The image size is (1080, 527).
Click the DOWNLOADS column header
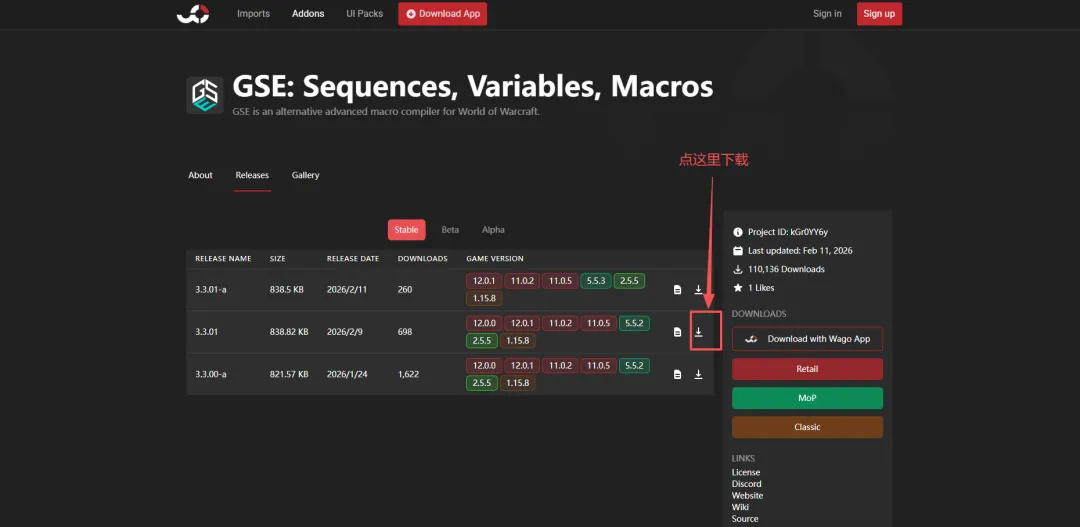click(423, 259)
